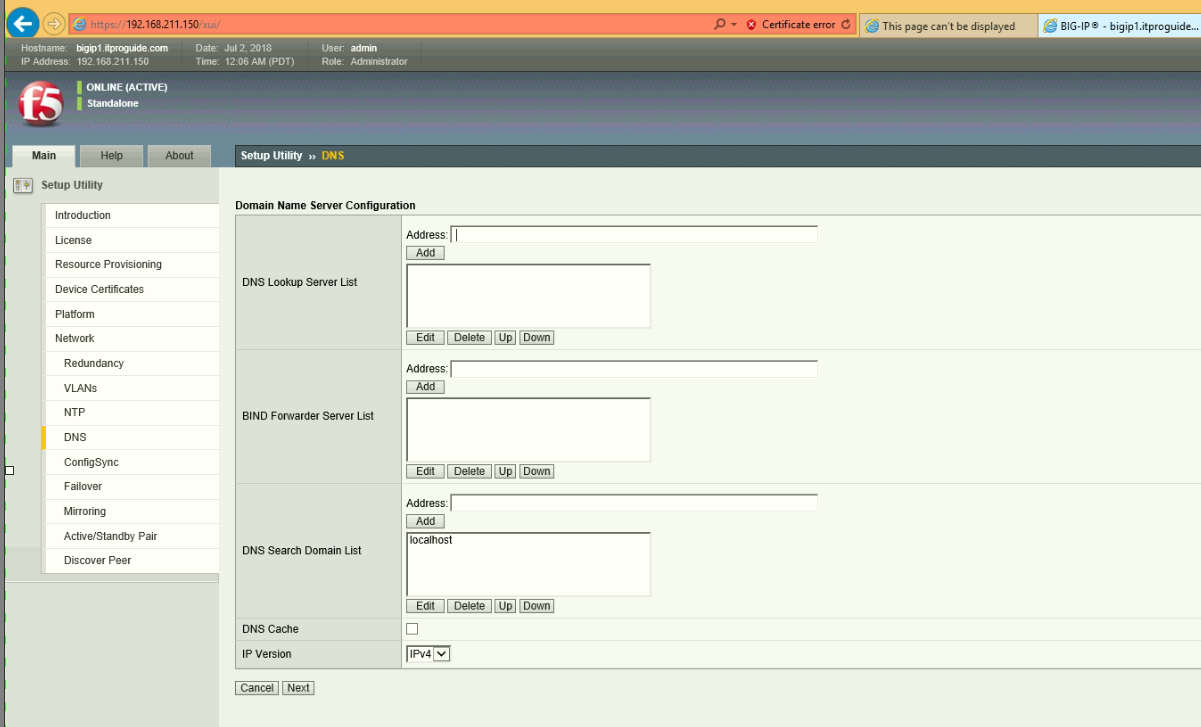
Task: Click Edit under DNS Search Domain List
Action: 425,606
